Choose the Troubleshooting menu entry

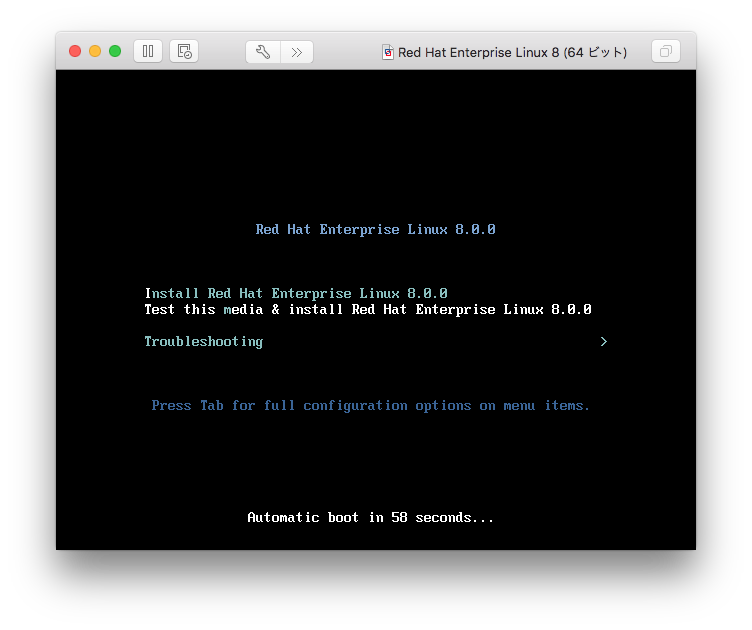point(203,341)
